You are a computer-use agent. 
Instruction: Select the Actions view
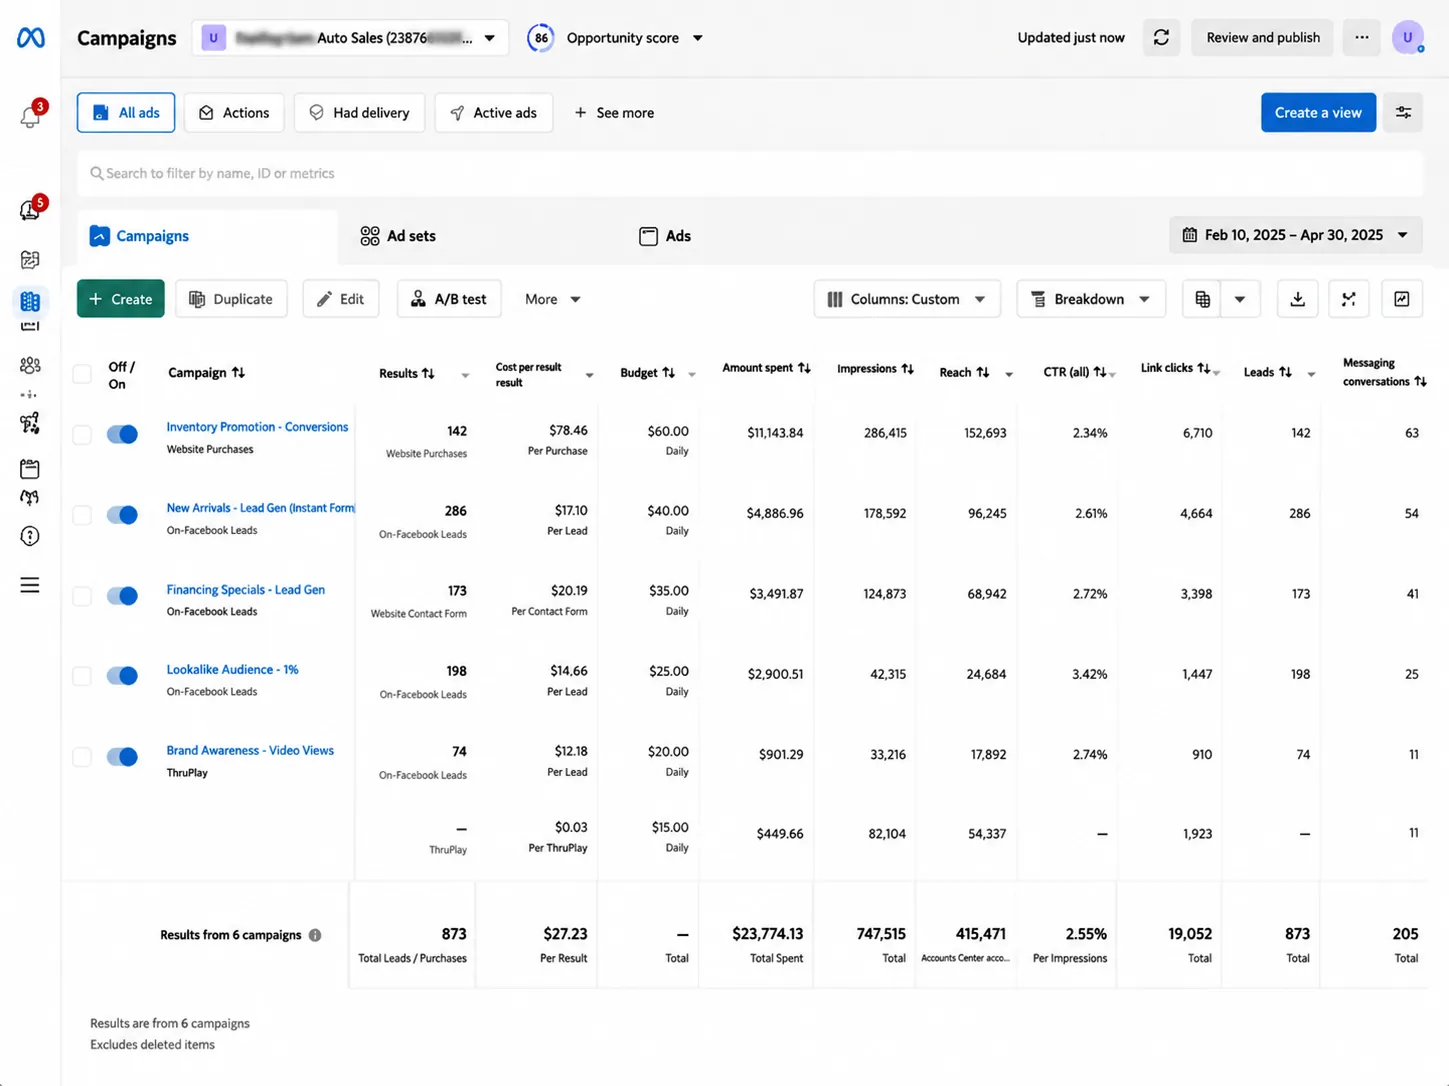pos(234,113)
